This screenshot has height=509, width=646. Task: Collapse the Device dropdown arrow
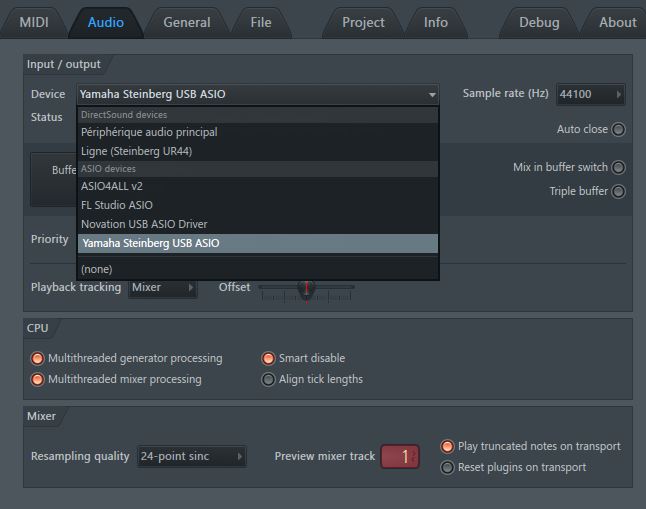(432, 95)
